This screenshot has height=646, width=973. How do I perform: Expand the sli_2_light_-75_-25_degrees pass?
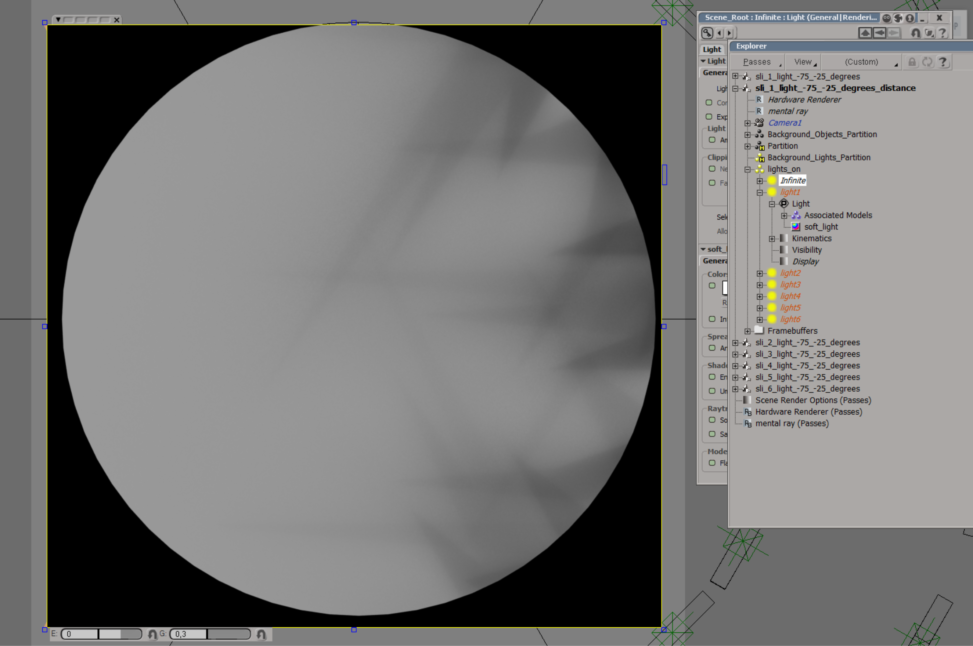(x=735, y=343)
